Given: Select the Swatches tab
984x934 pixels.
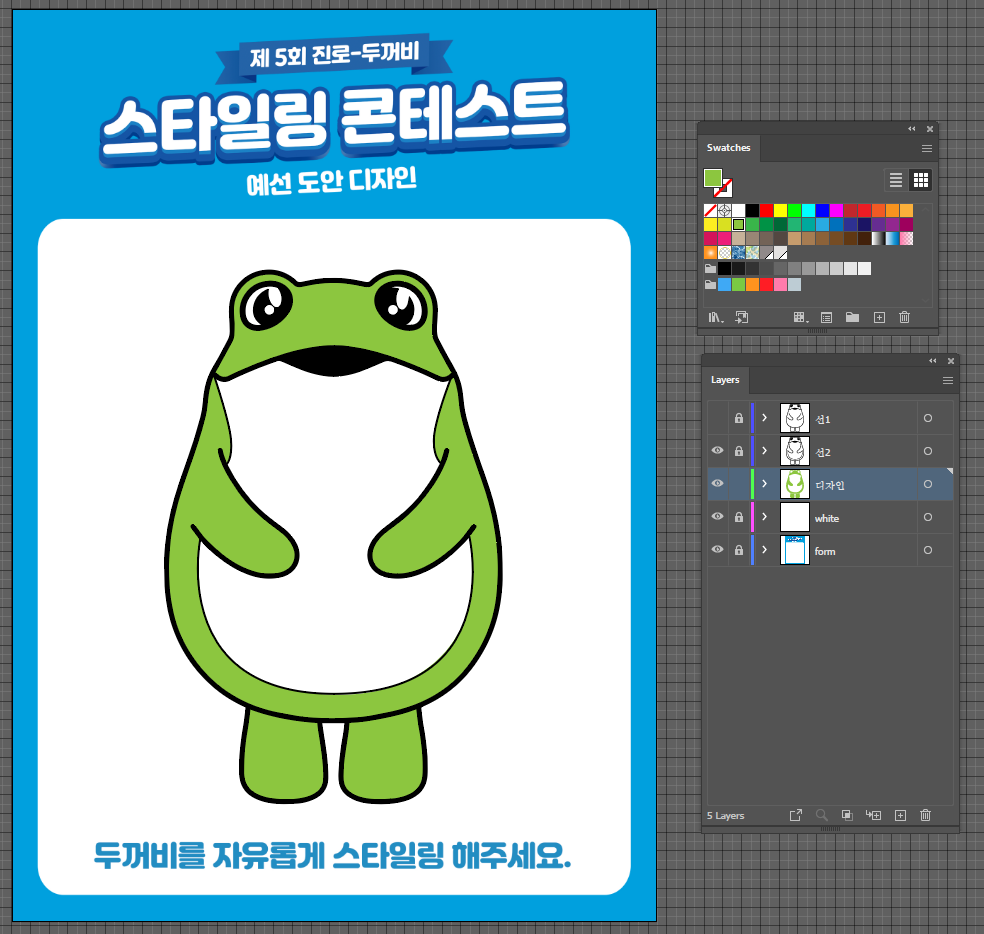Looking at the screenshot, I should click(729, 148).
